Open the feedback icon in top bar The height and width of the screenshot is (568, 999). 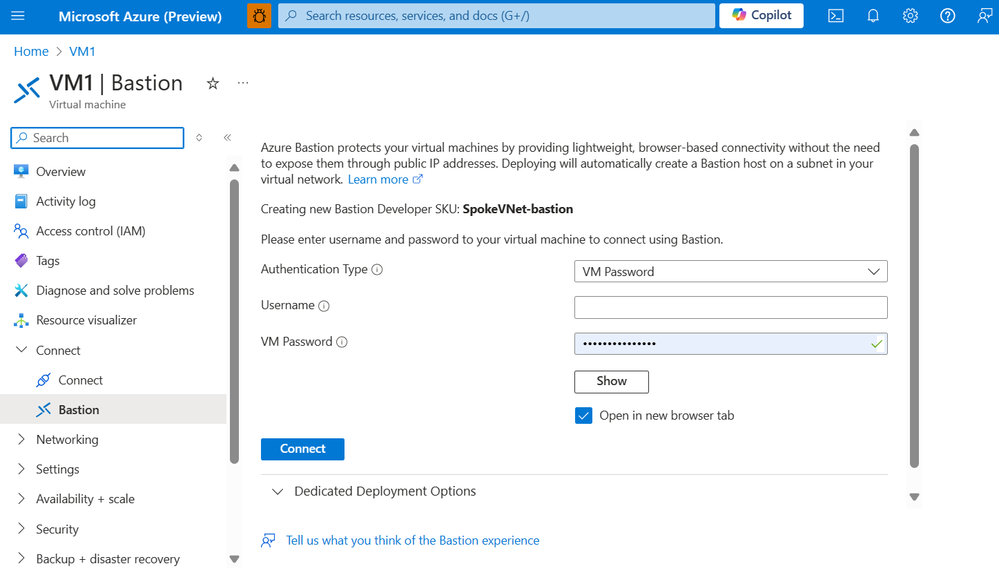click(985, 16)
